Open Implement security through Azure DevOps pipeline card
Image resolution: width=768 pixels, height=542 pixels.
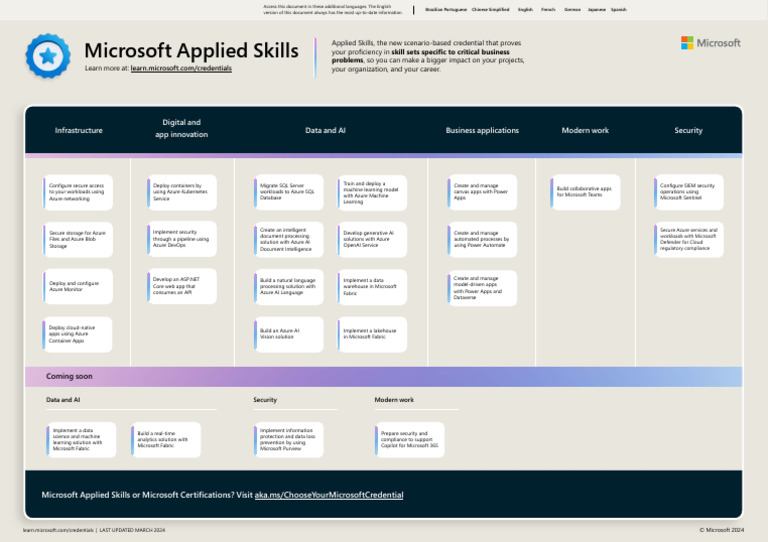182,239
